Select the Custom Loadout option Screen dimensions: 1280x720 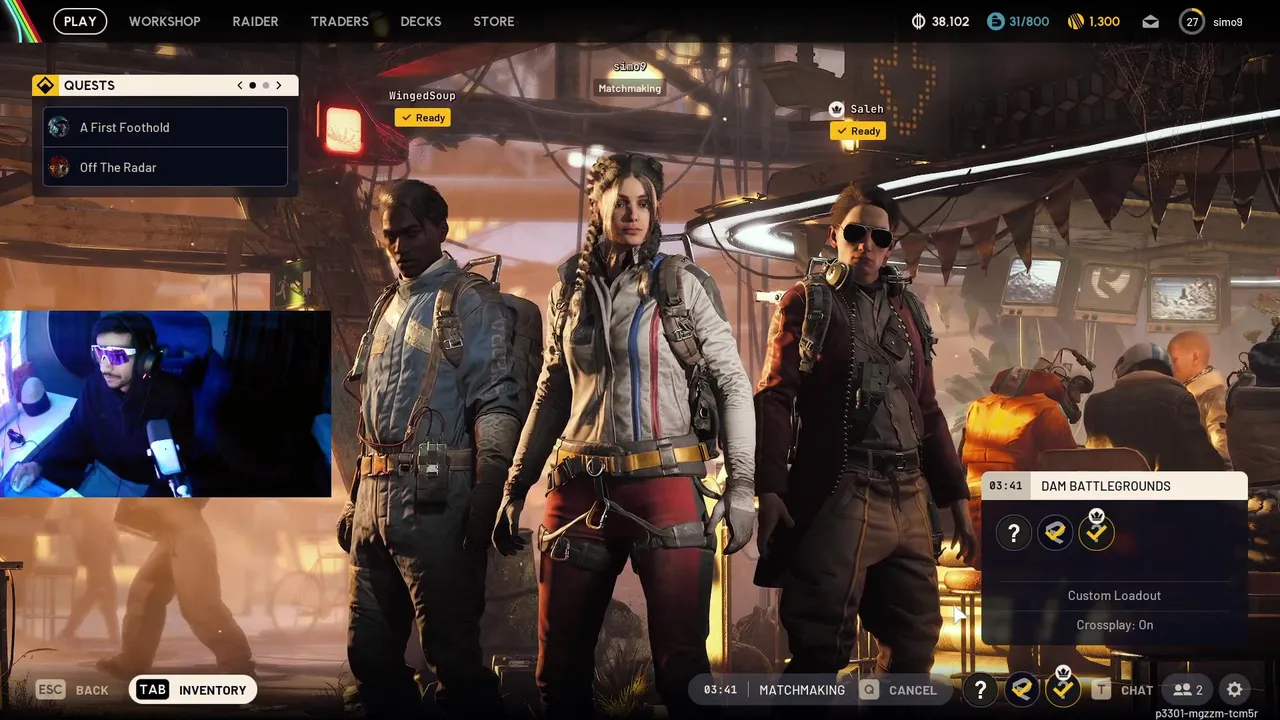click(x=1114, y=596)
